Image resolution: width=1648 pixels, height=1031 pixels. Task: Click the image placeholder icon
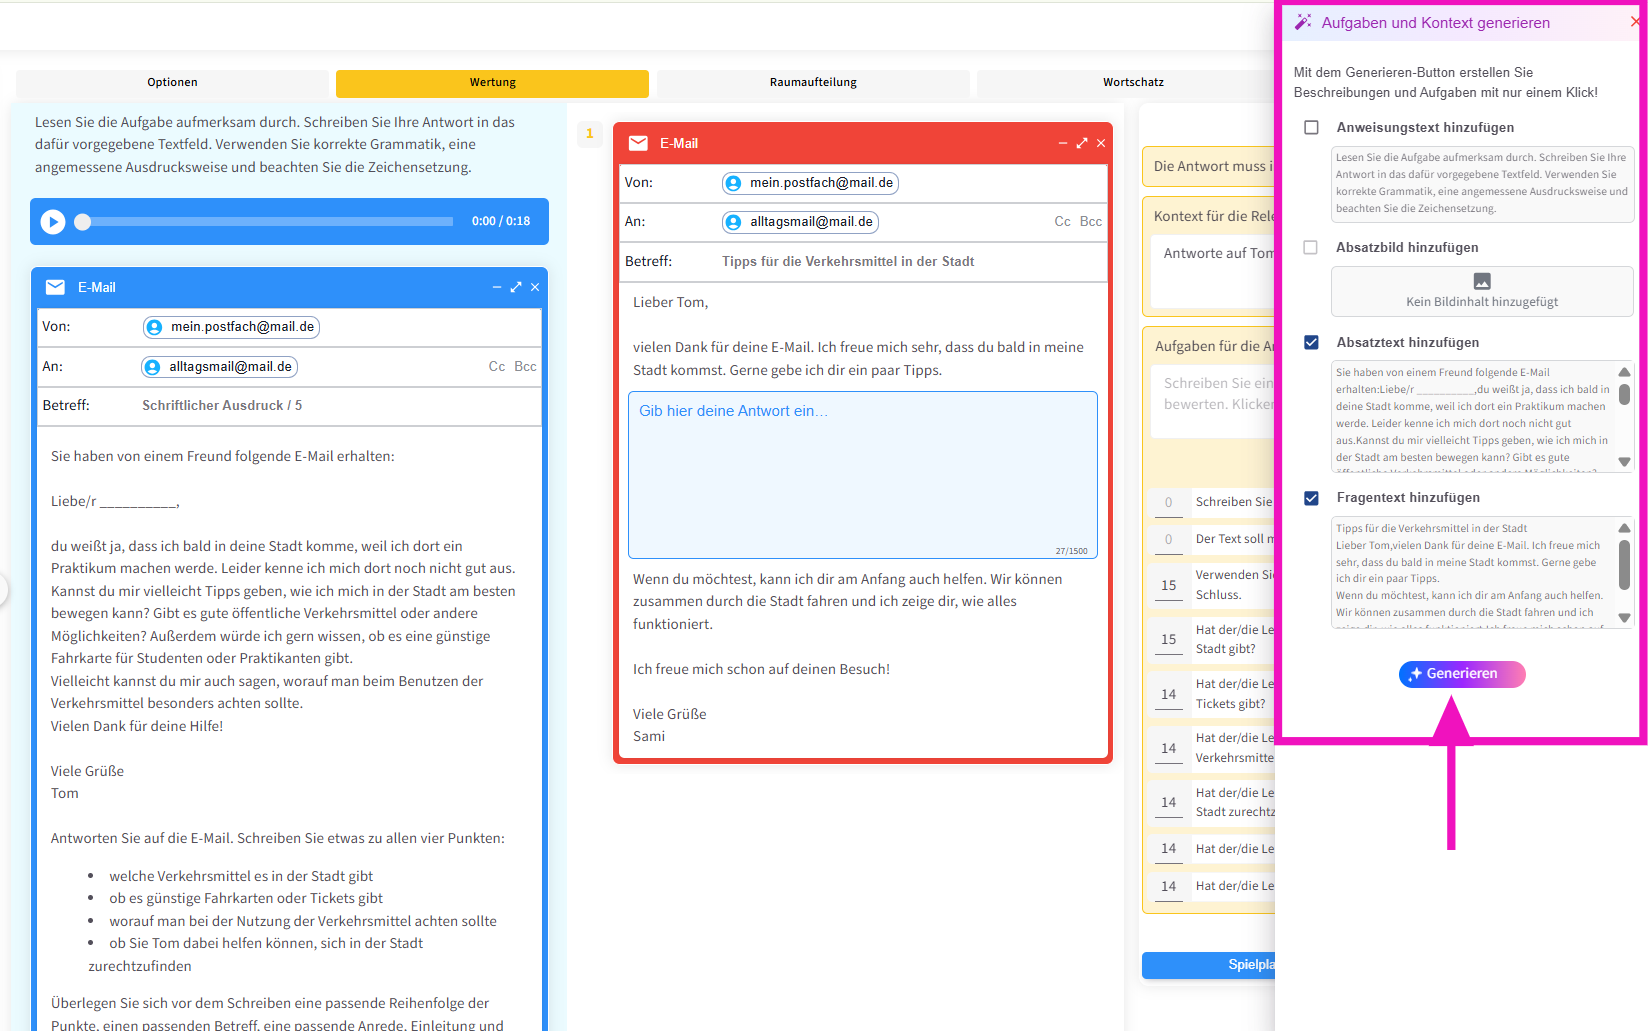[1482, 281]
